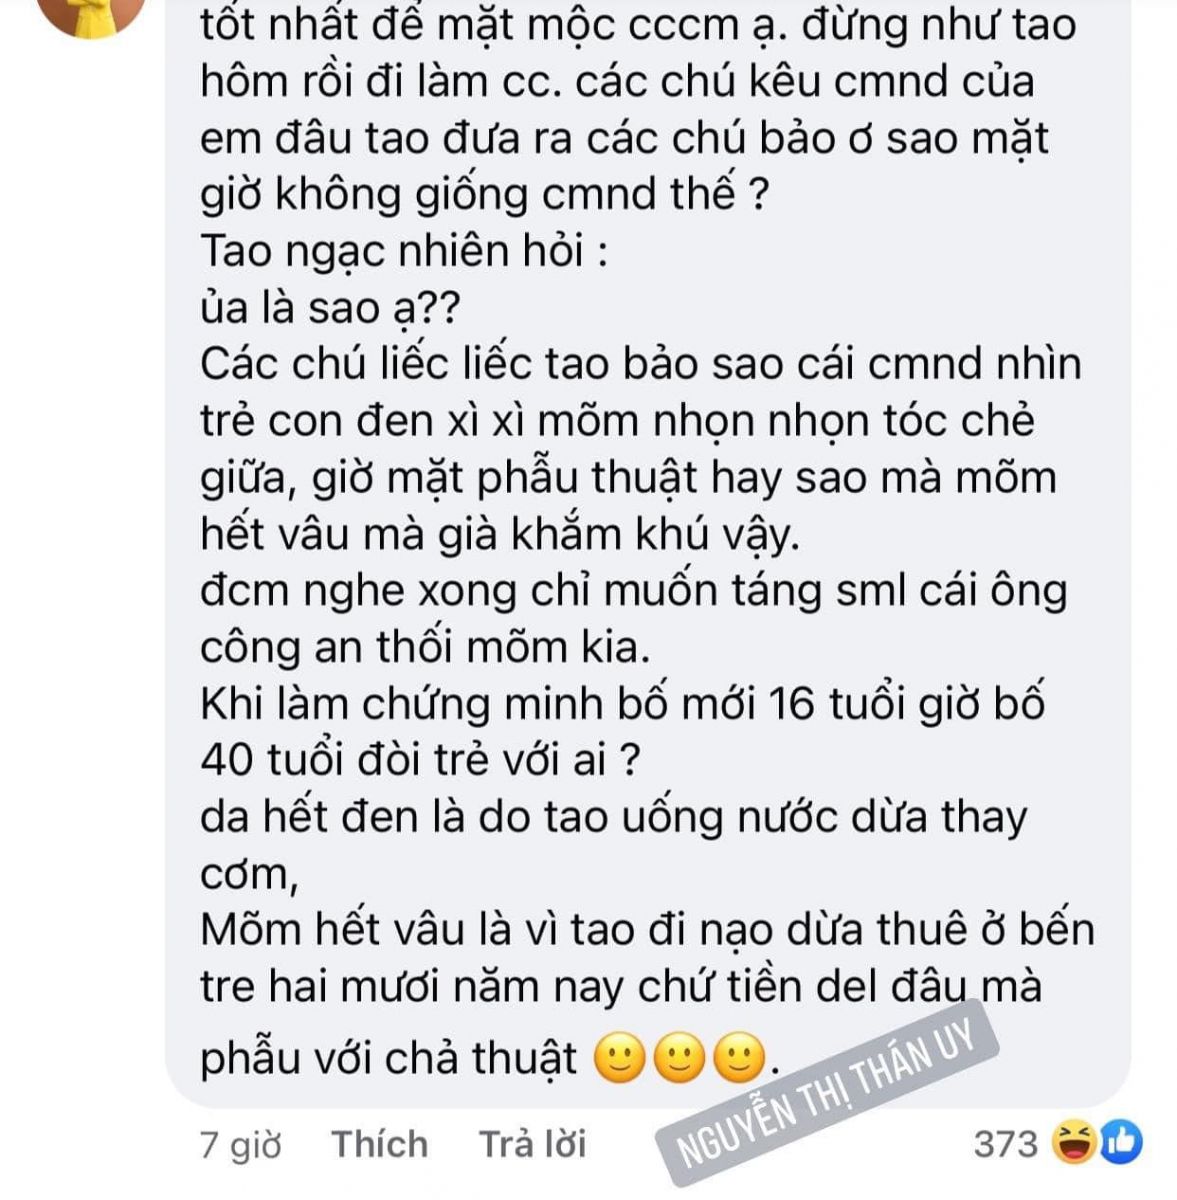Click the text "ủa là sao ạ??"
Viewport: 1177px width, 1200px height.
(329, 309)
